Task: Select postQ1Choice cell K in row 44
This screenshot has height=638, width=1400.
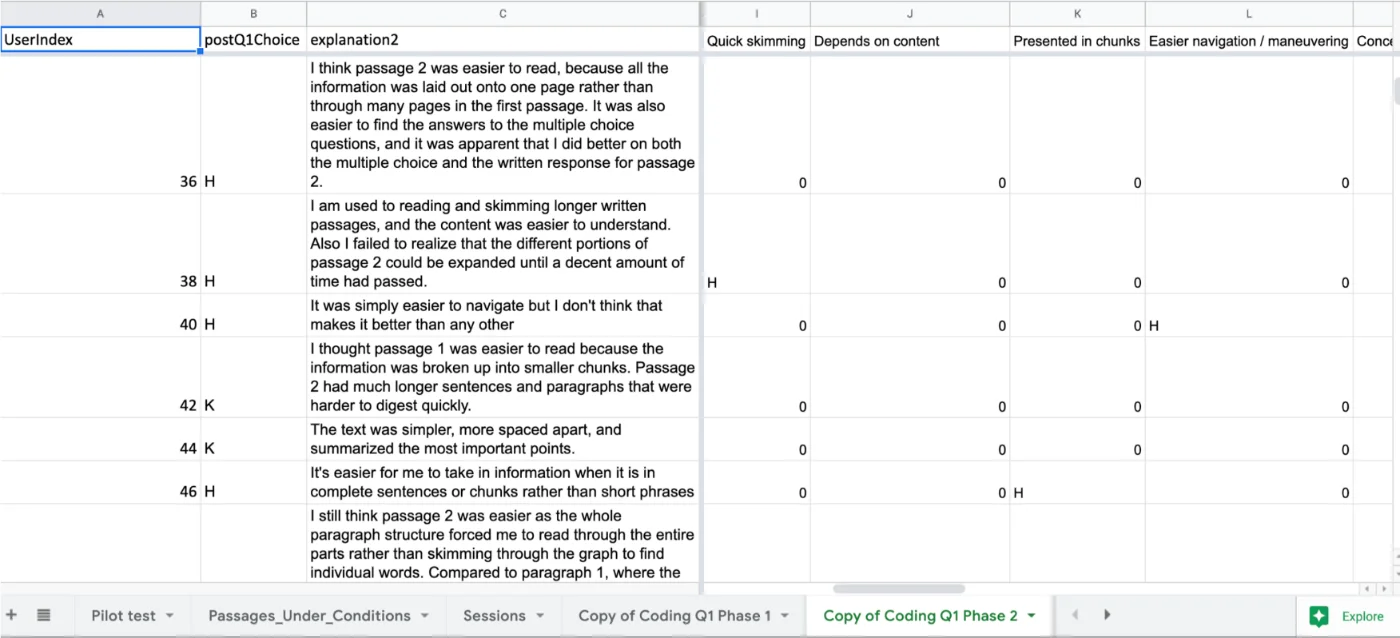Action: pos(253,439)
